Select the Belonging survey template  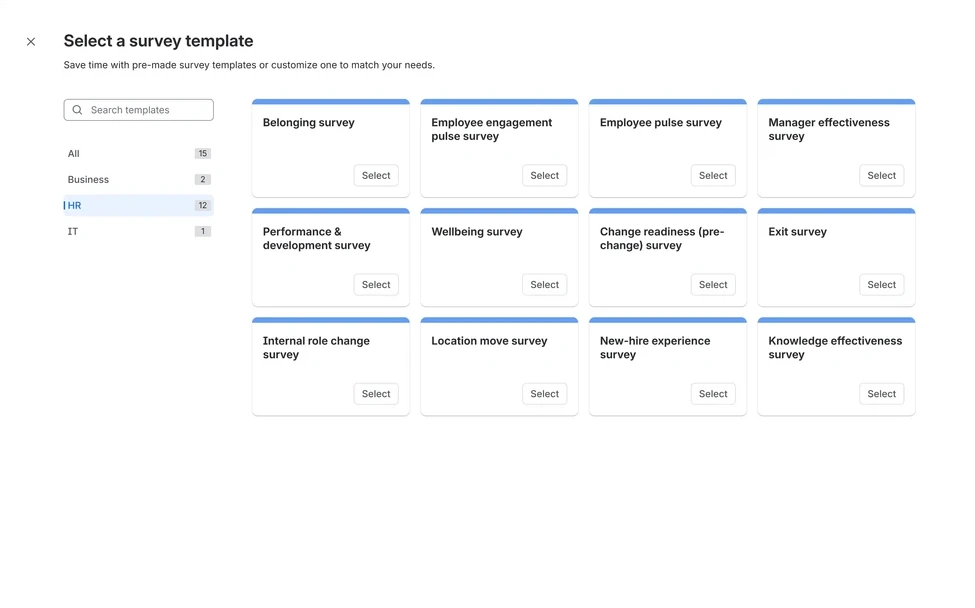tap(375, 175)
